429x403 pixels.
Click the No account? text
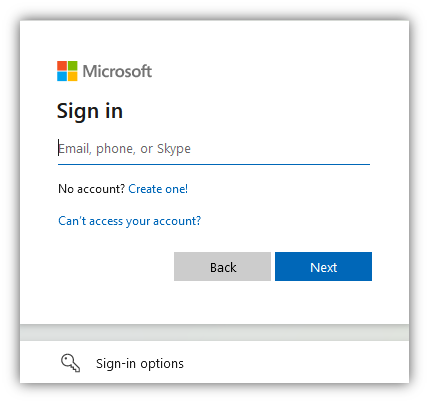coord(91,189)
